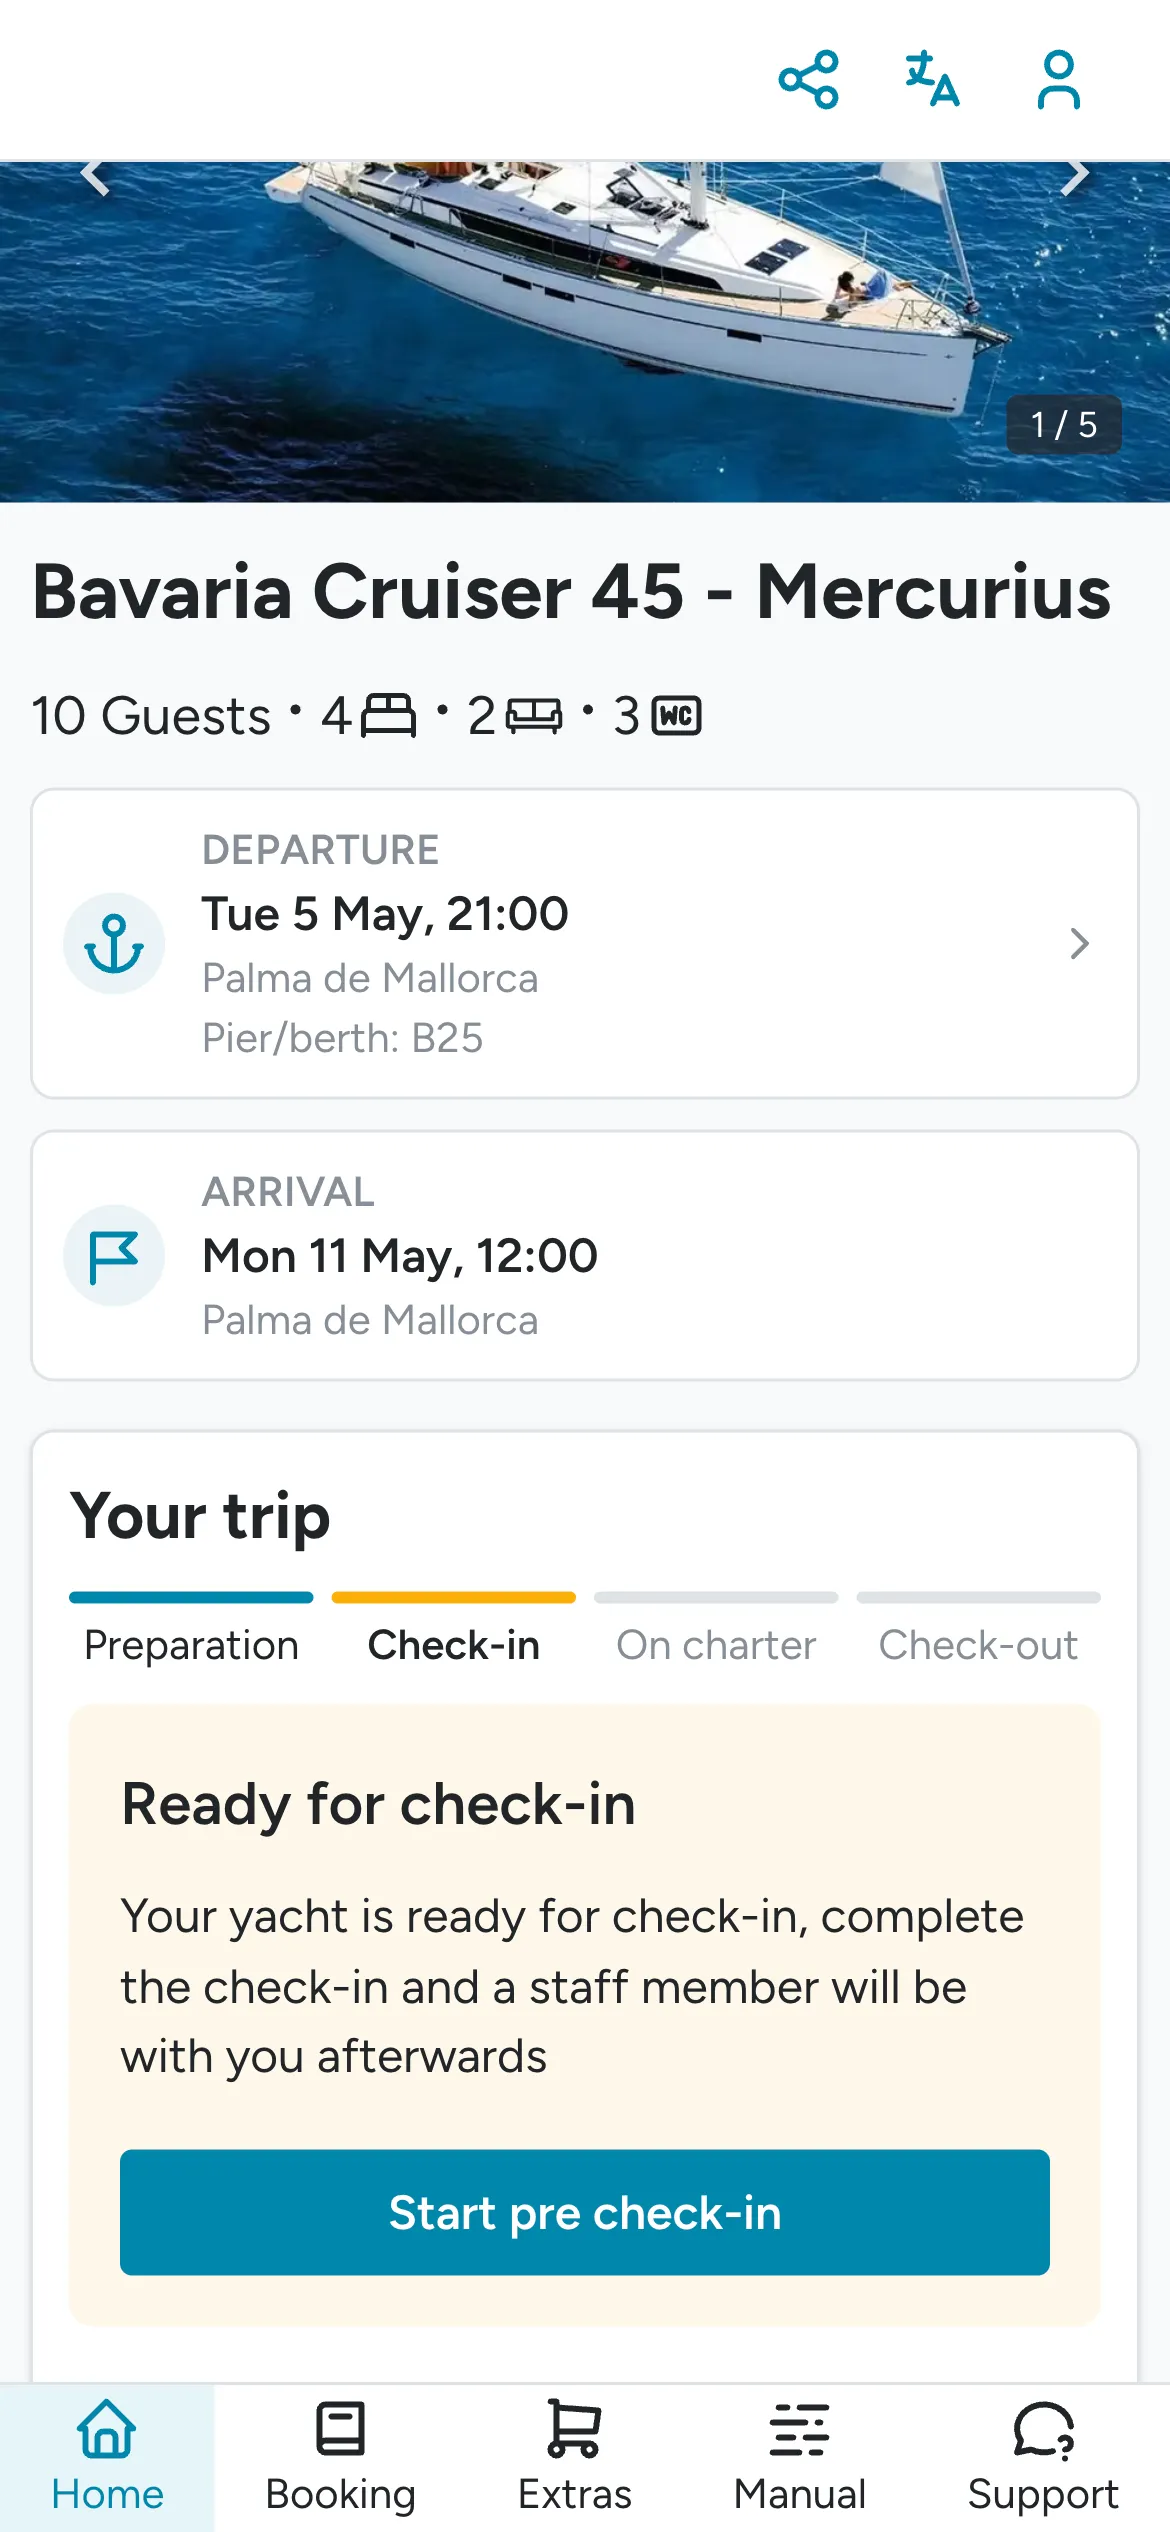Click the anchor icon in Departure card

coord(114,943)
